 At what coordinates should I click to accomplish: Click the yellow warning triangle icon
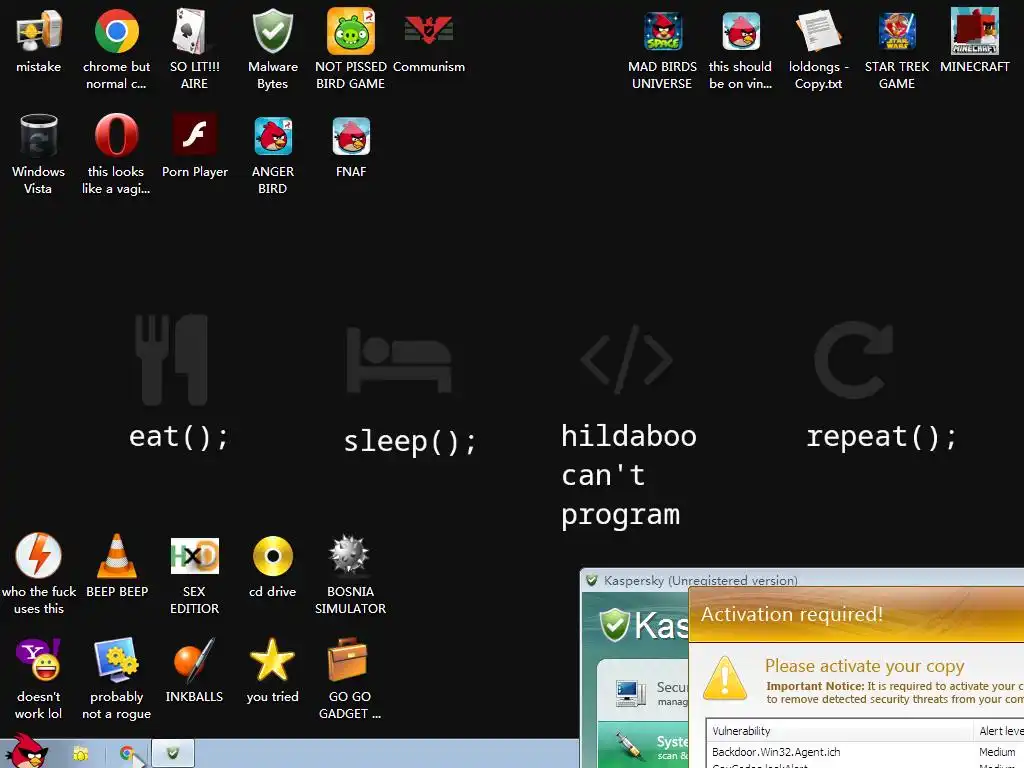(x=725, y=679)
